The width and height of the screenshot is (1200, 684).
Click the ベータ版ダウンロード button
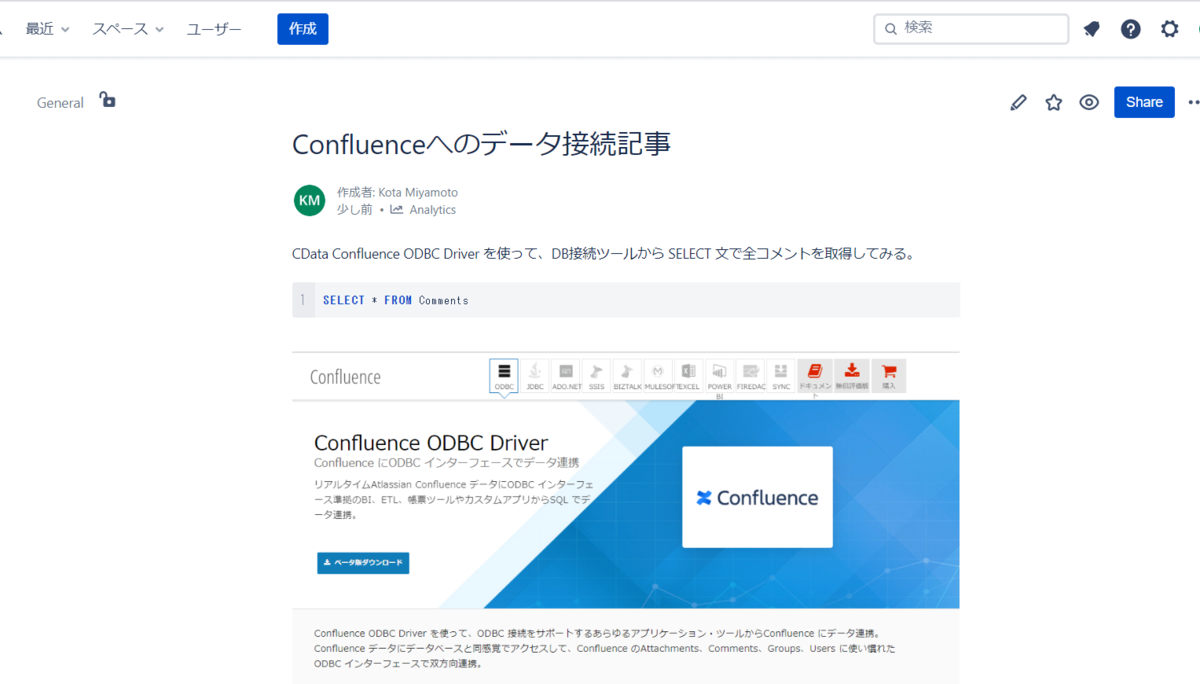[x=363, y=563]
